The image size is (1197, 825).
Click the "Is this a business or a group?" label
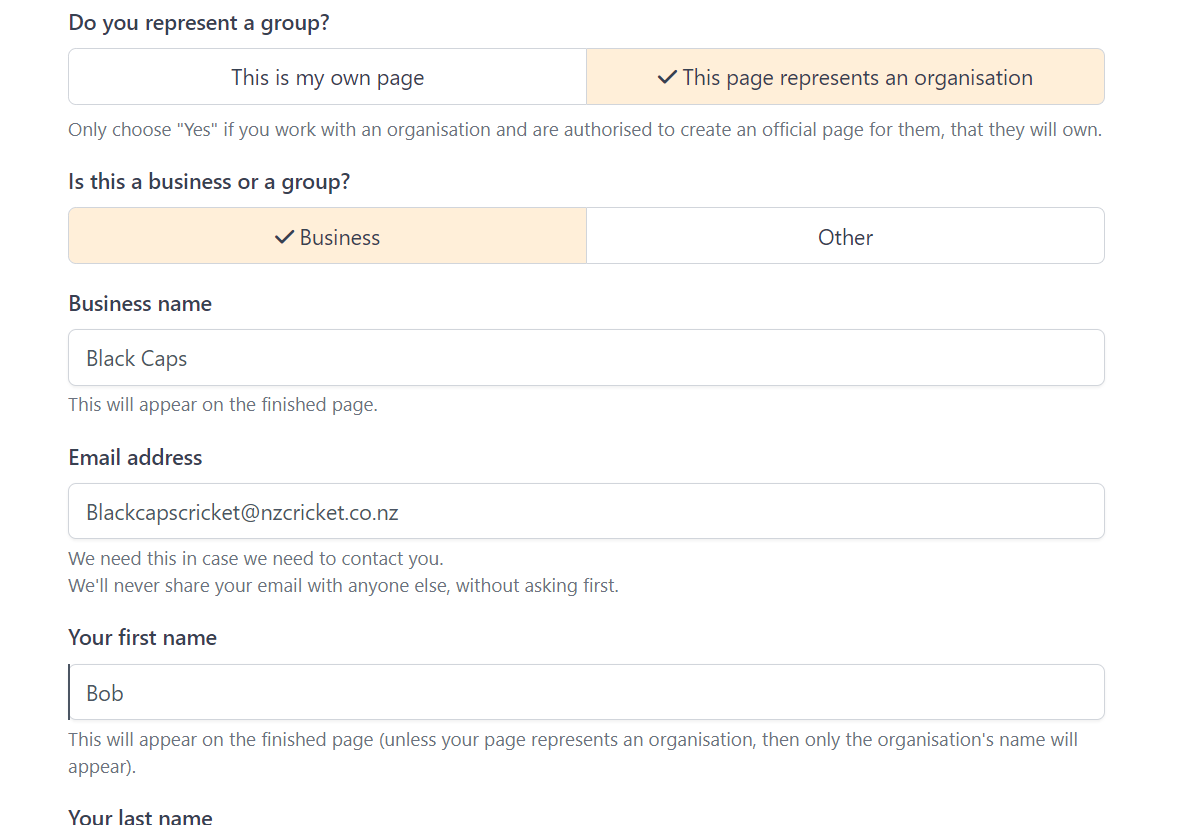coord(209,182)
